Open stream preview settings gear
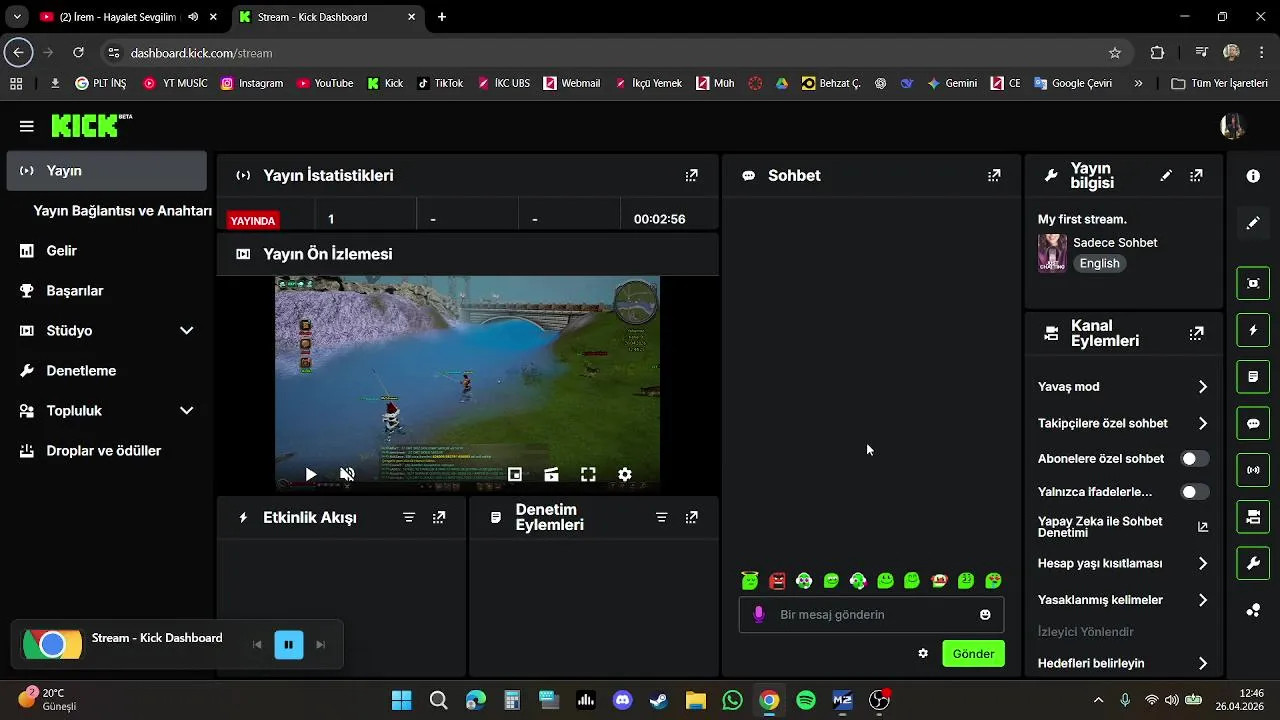Image resolution: width=1280 pixels, height=720 pixels. click(625, 475)
